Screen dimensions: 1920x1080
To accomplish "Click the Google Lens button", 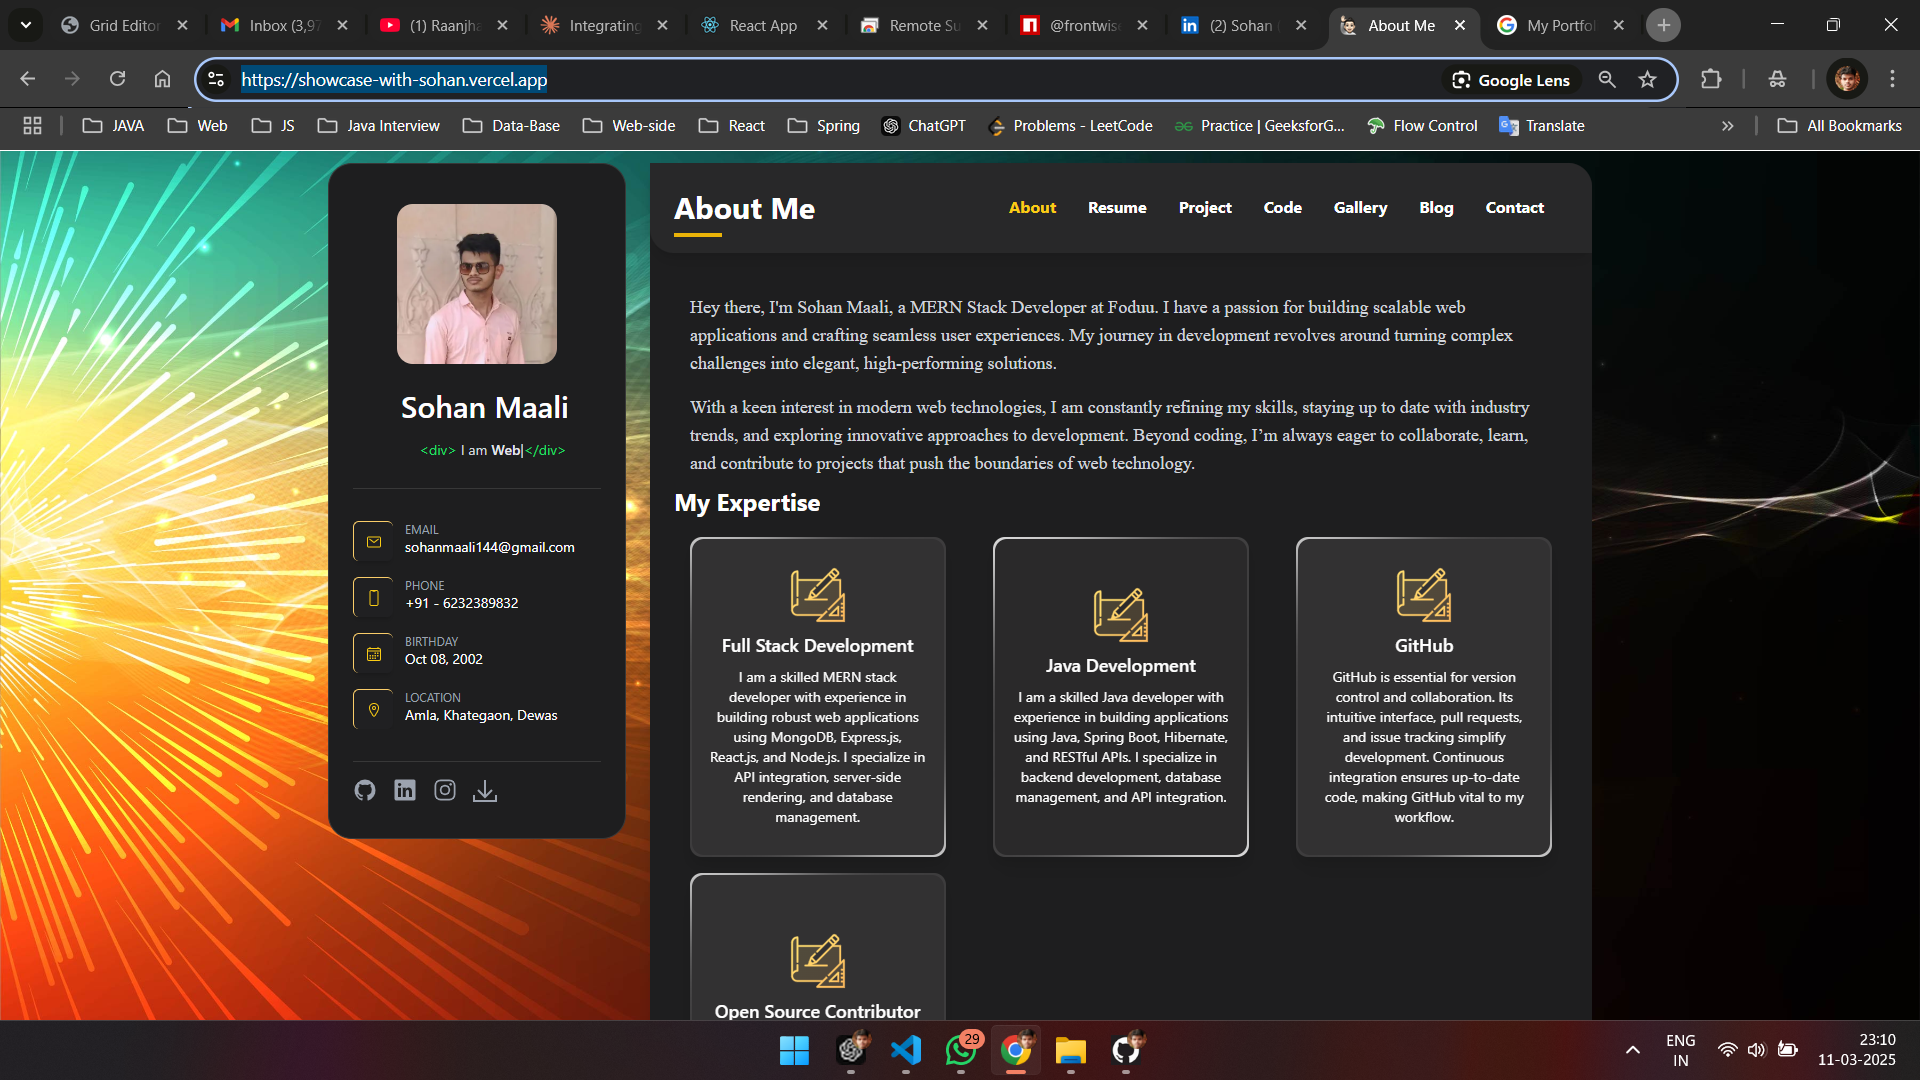I will pos(1511,80).
